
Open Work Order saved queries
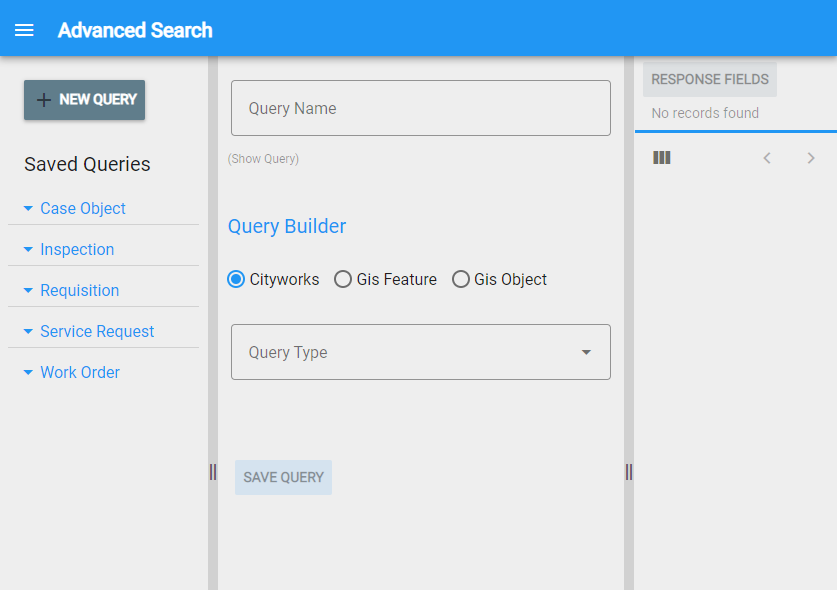(x=80, y=372)
